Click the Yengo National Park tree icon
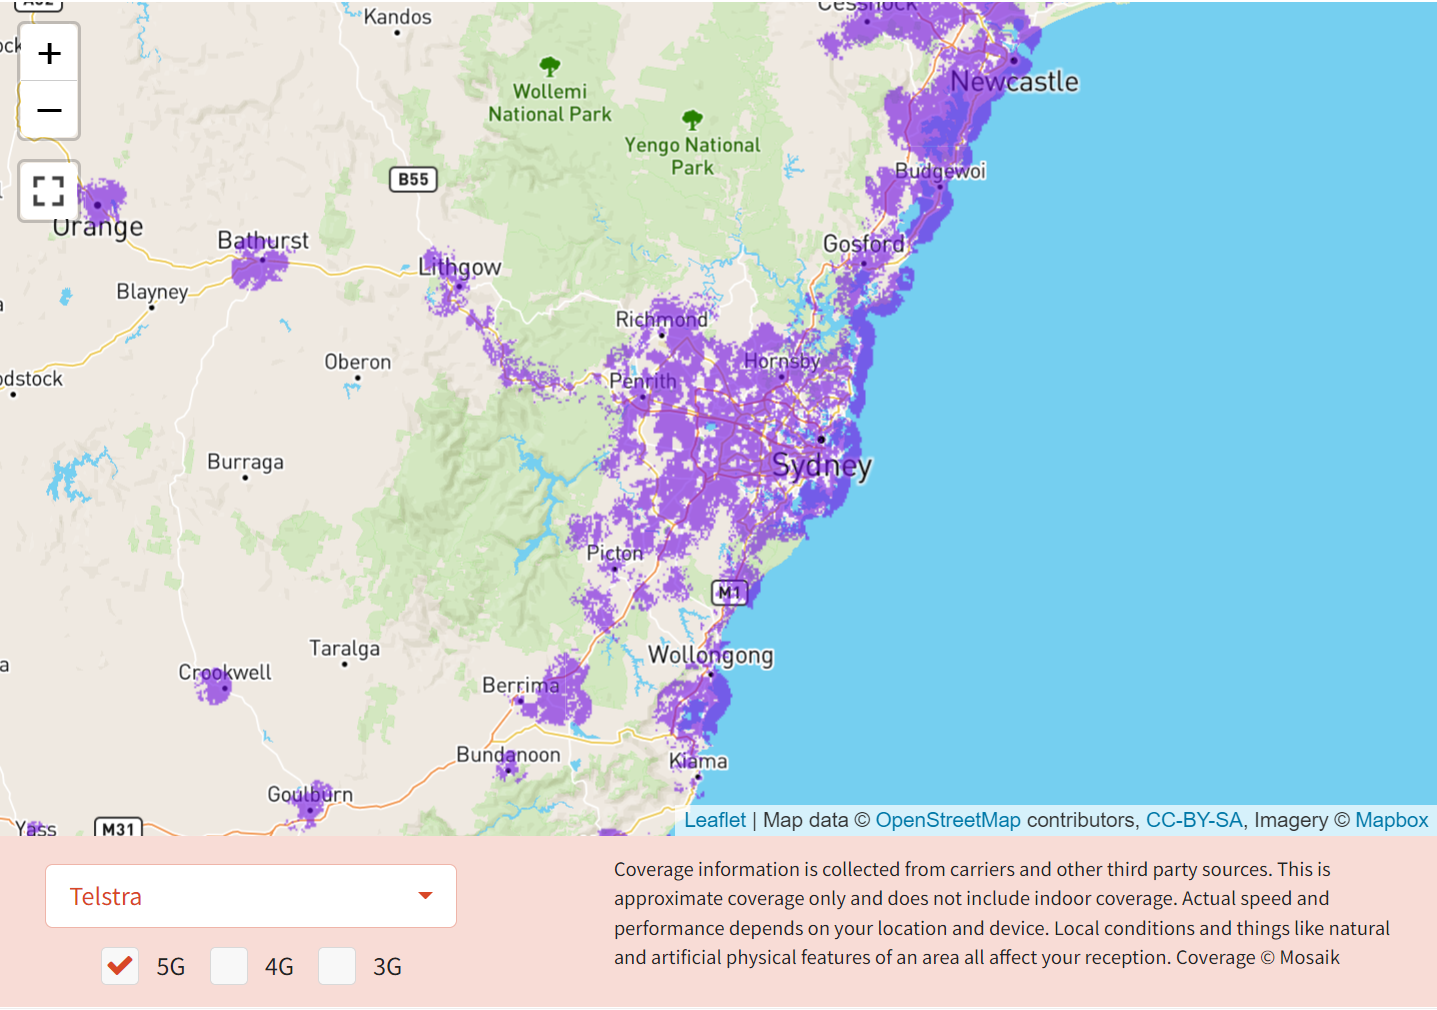Viewport: 1437px width, 1010px height. pos(692,121)
